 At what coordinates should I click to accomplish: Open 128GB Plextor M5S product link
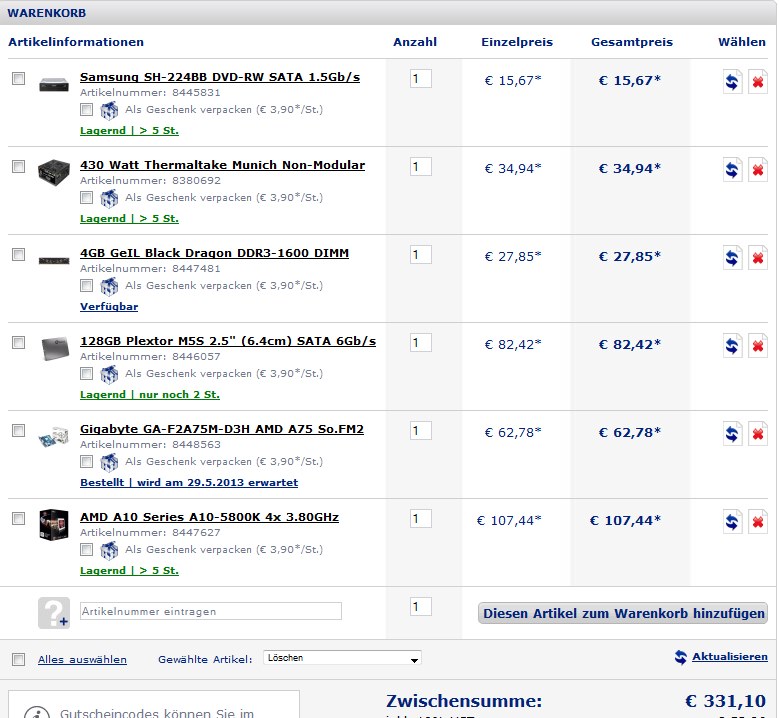coord(228,341)
